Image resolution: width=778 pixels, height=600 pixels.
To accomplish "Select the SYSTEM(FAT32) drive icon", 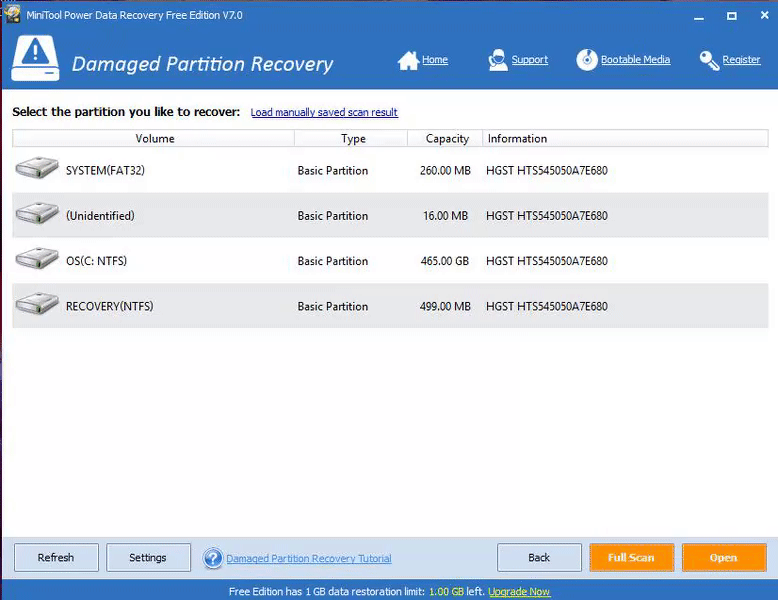I will pos(37,168).
